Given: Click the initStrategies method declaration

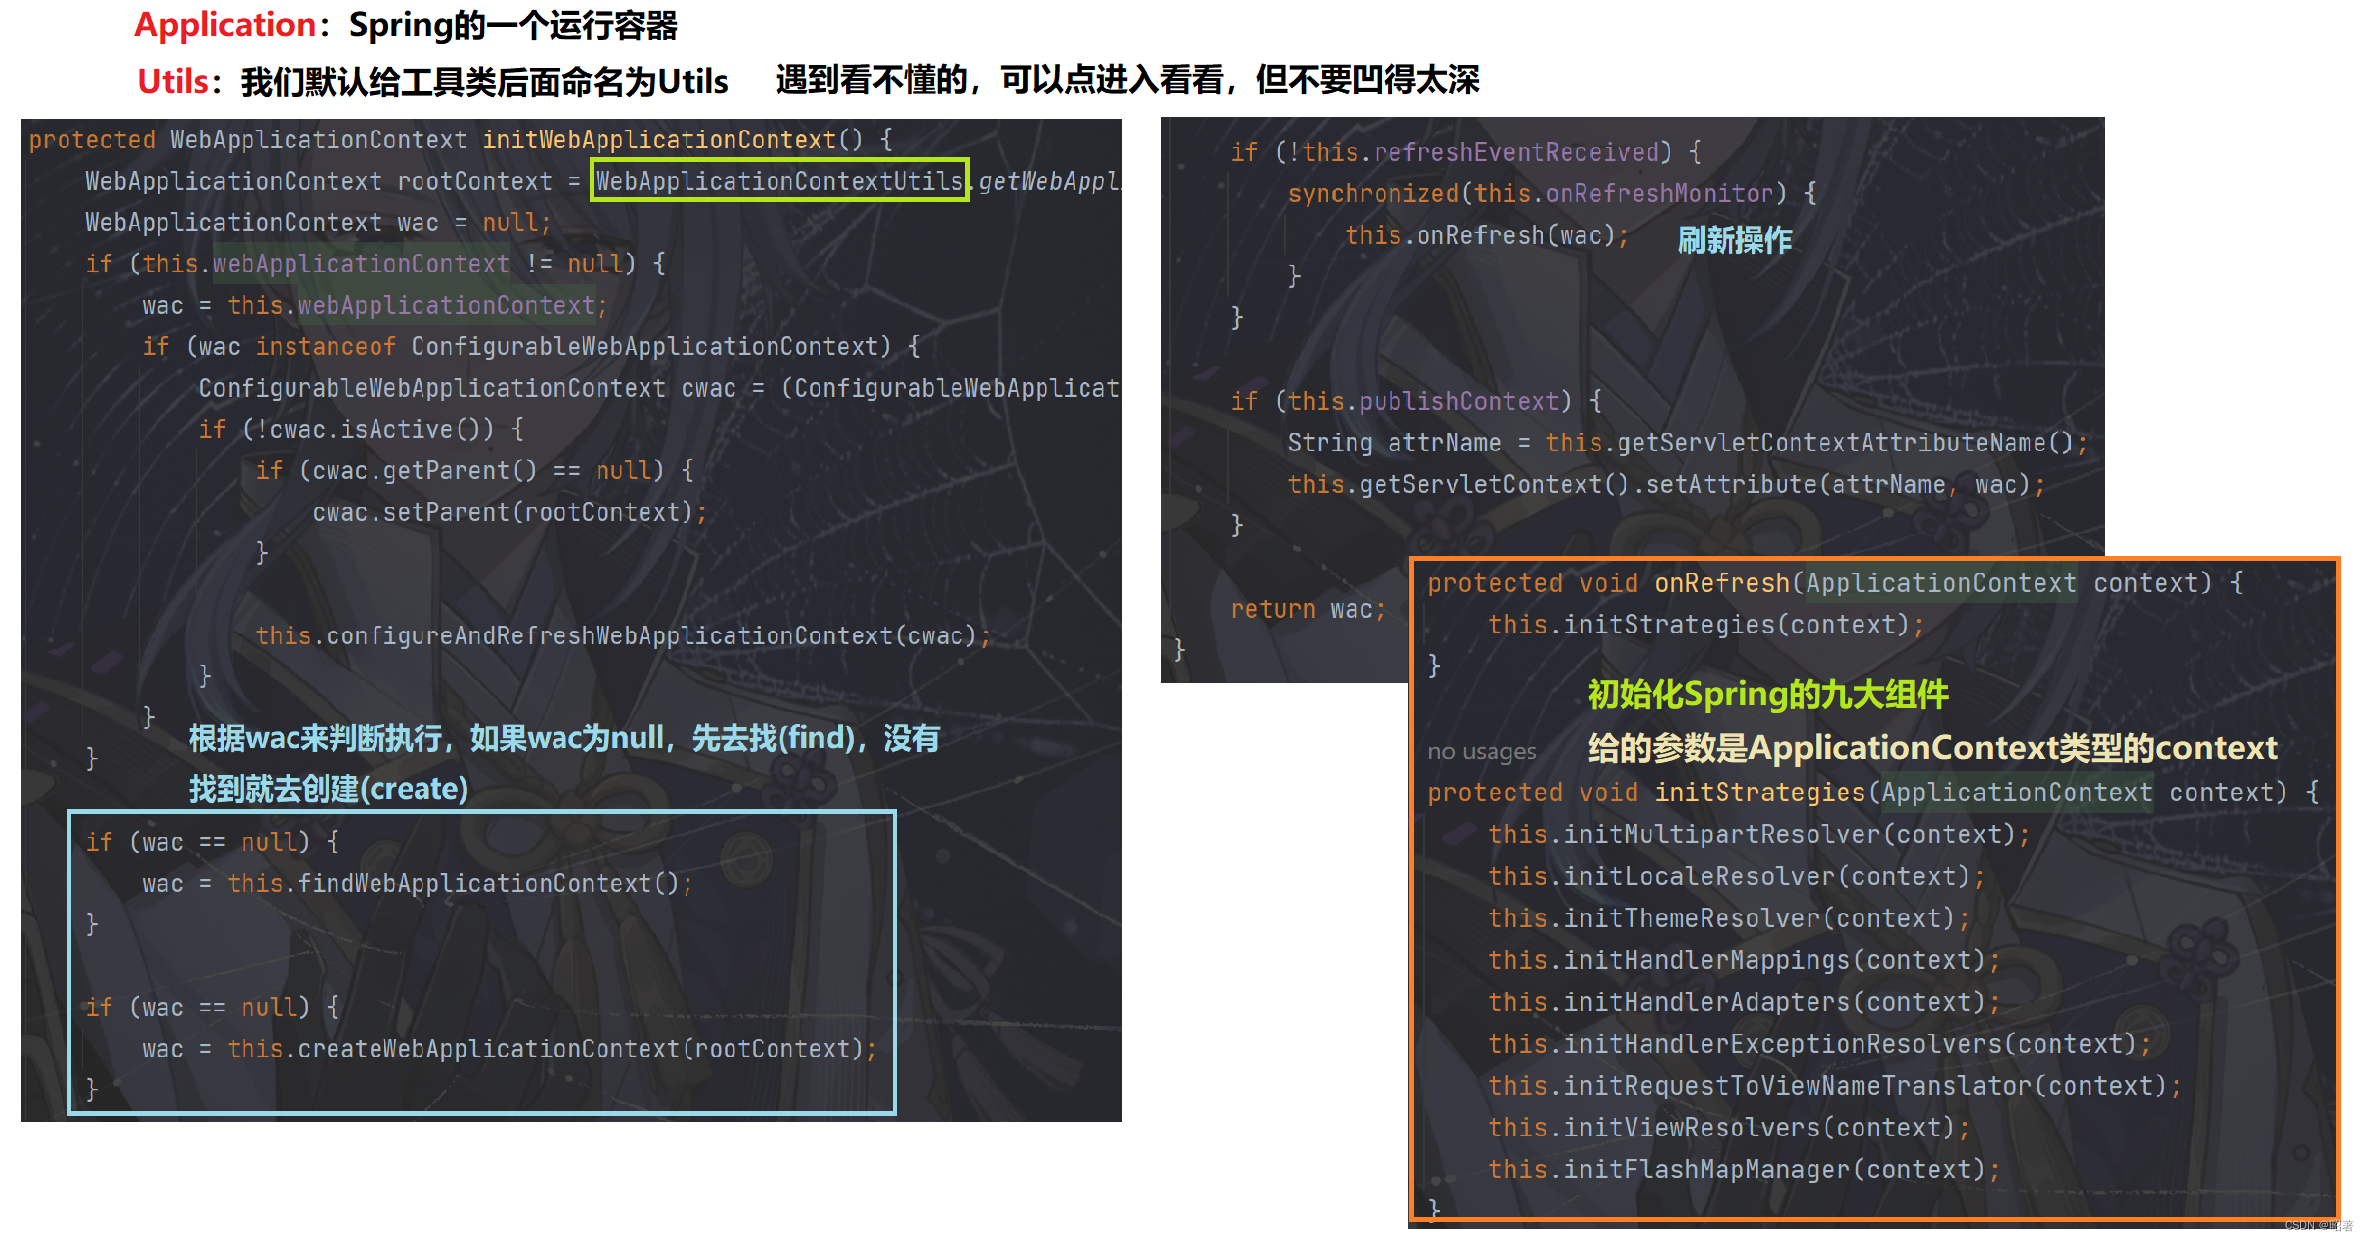Looking at the screenshot, I should (x=1872, y=793).
